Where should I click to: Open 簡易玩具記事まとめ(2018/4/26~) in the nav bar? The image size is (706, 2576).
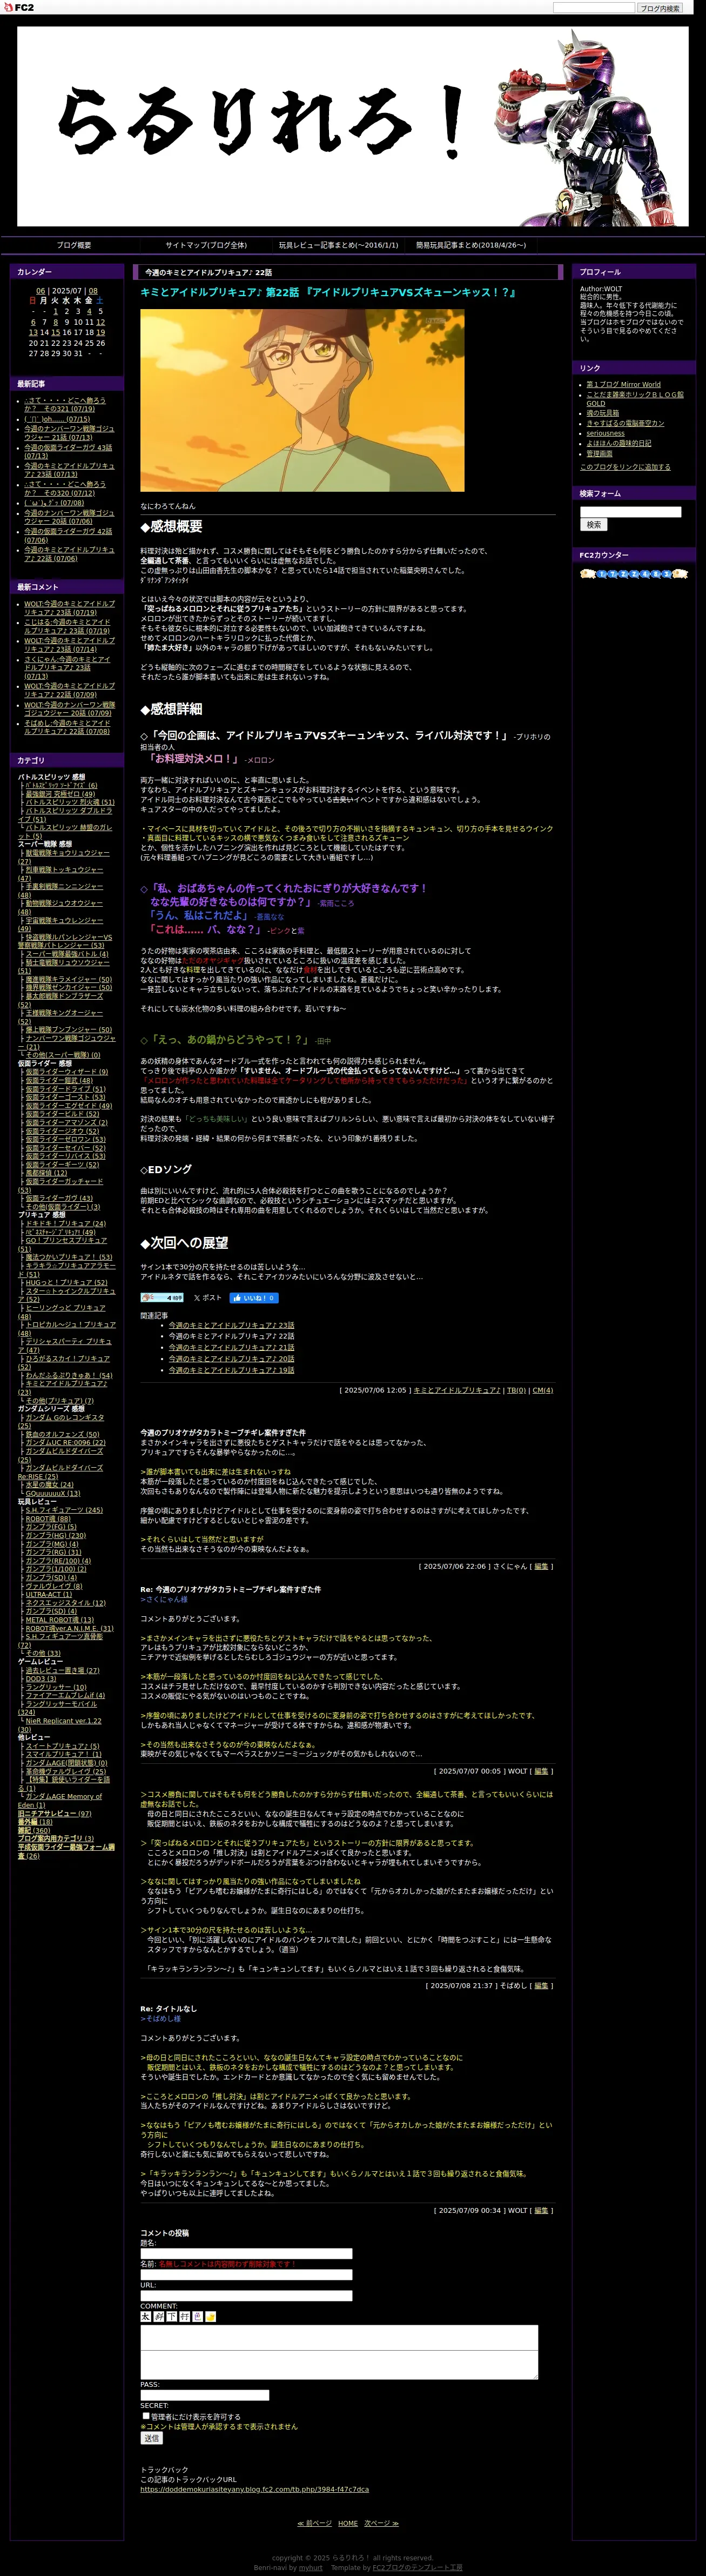click(471, 245)
